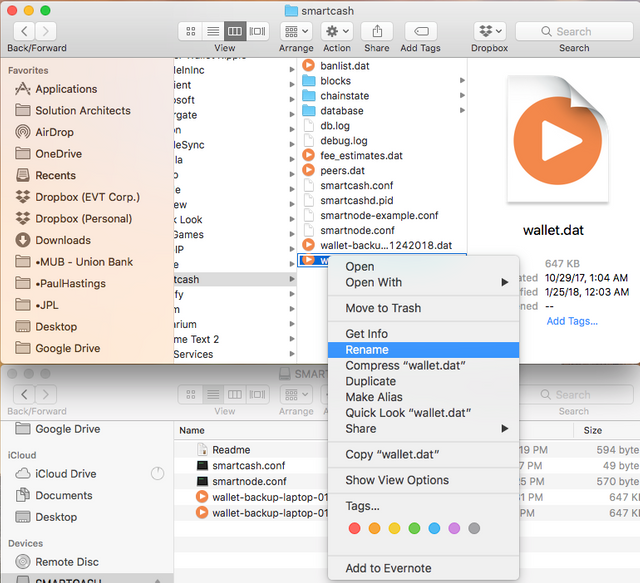Select Move to Trash menu entry
The width and height of the screenshot is (640, 583).
383,308
